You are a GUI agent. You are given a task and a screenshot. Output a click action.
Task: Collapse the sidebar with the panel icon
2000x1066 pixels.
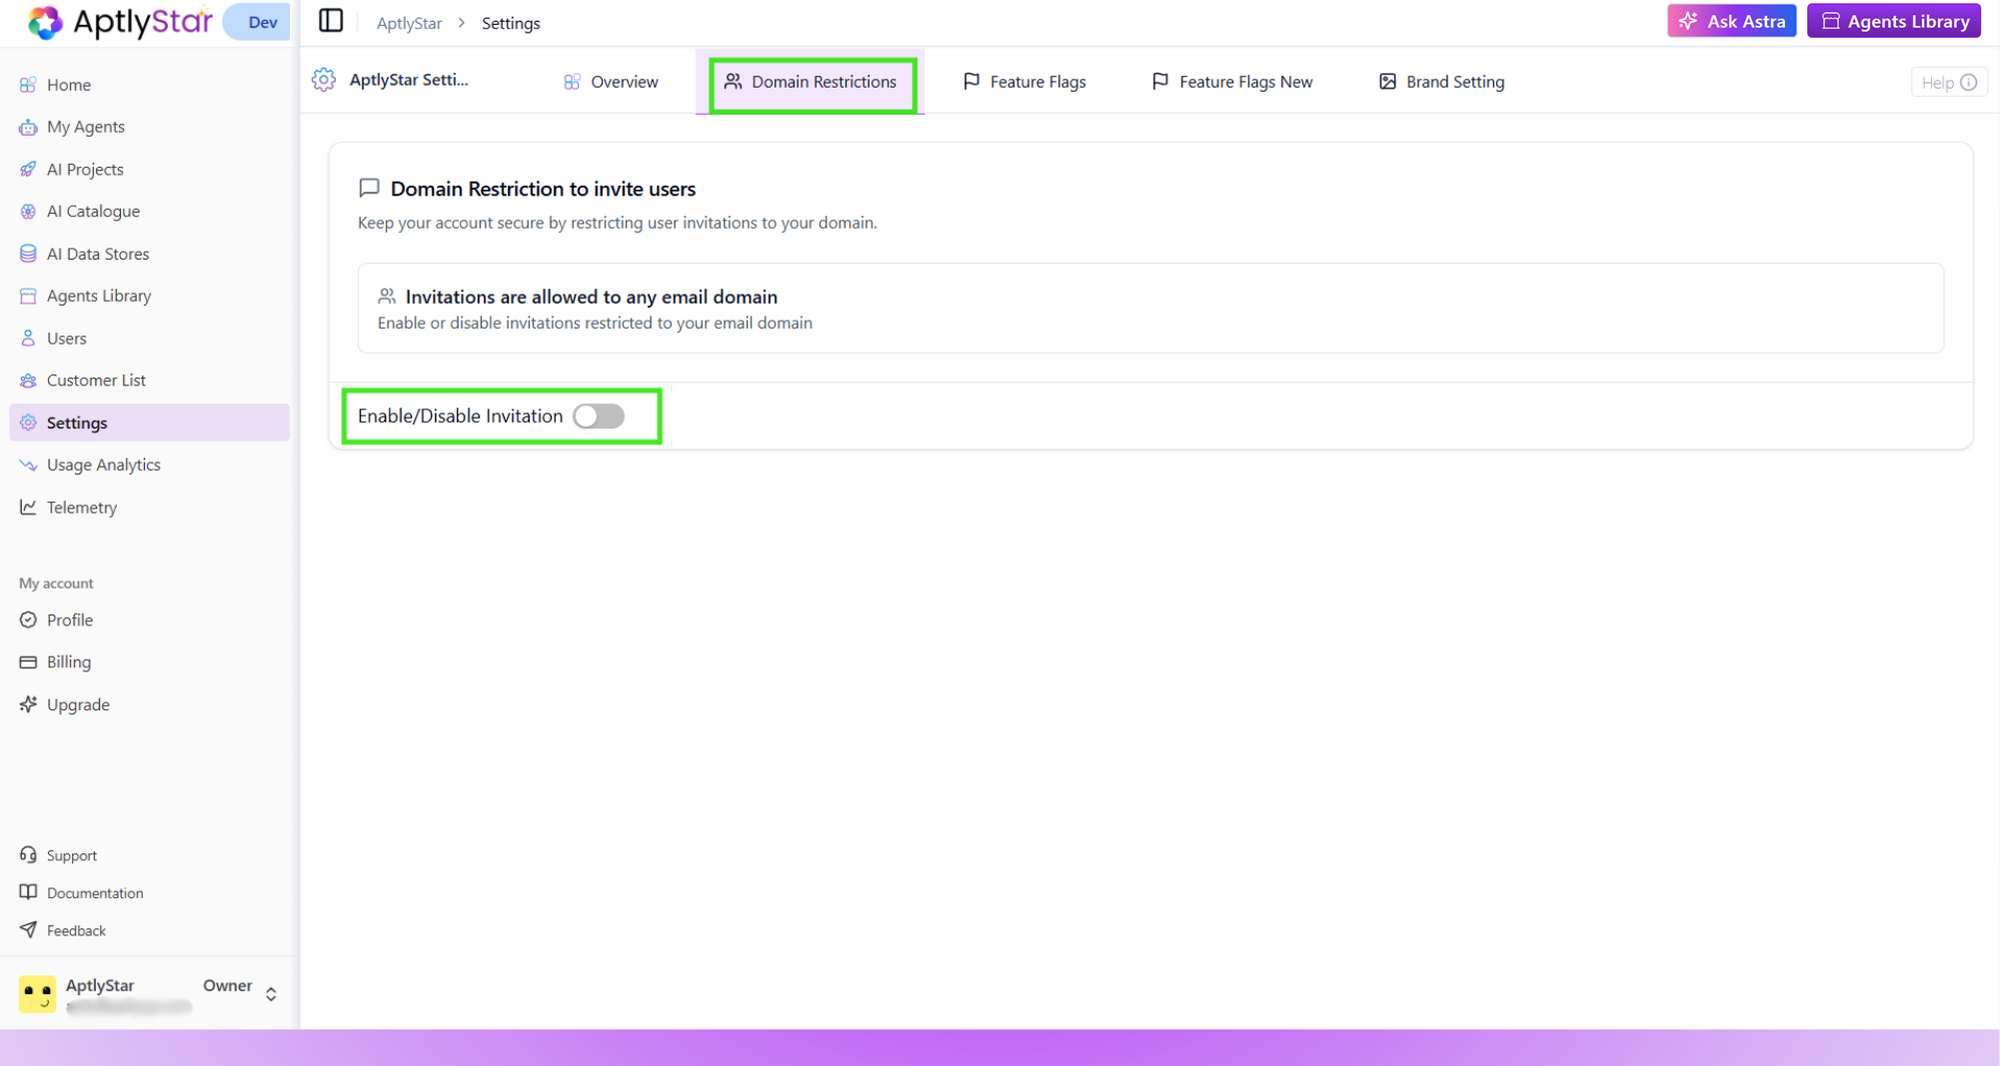coord(330,20)
